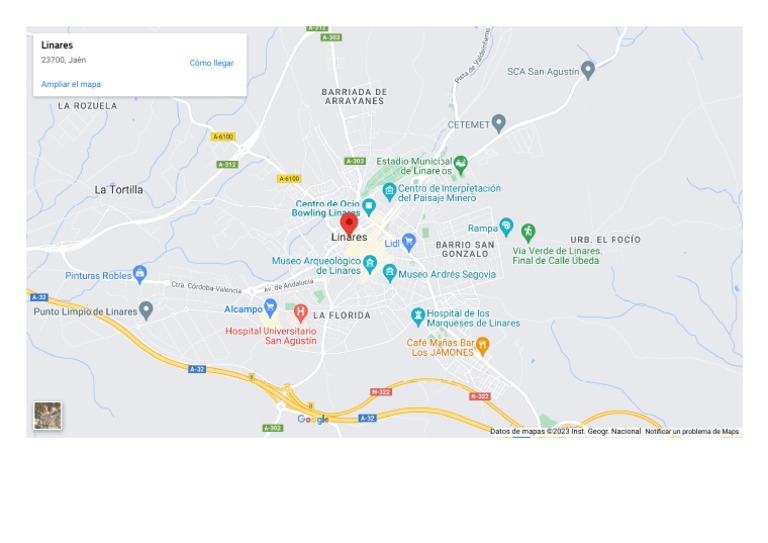Open the Hospital de los Marqueses marker

pos(418,317)
